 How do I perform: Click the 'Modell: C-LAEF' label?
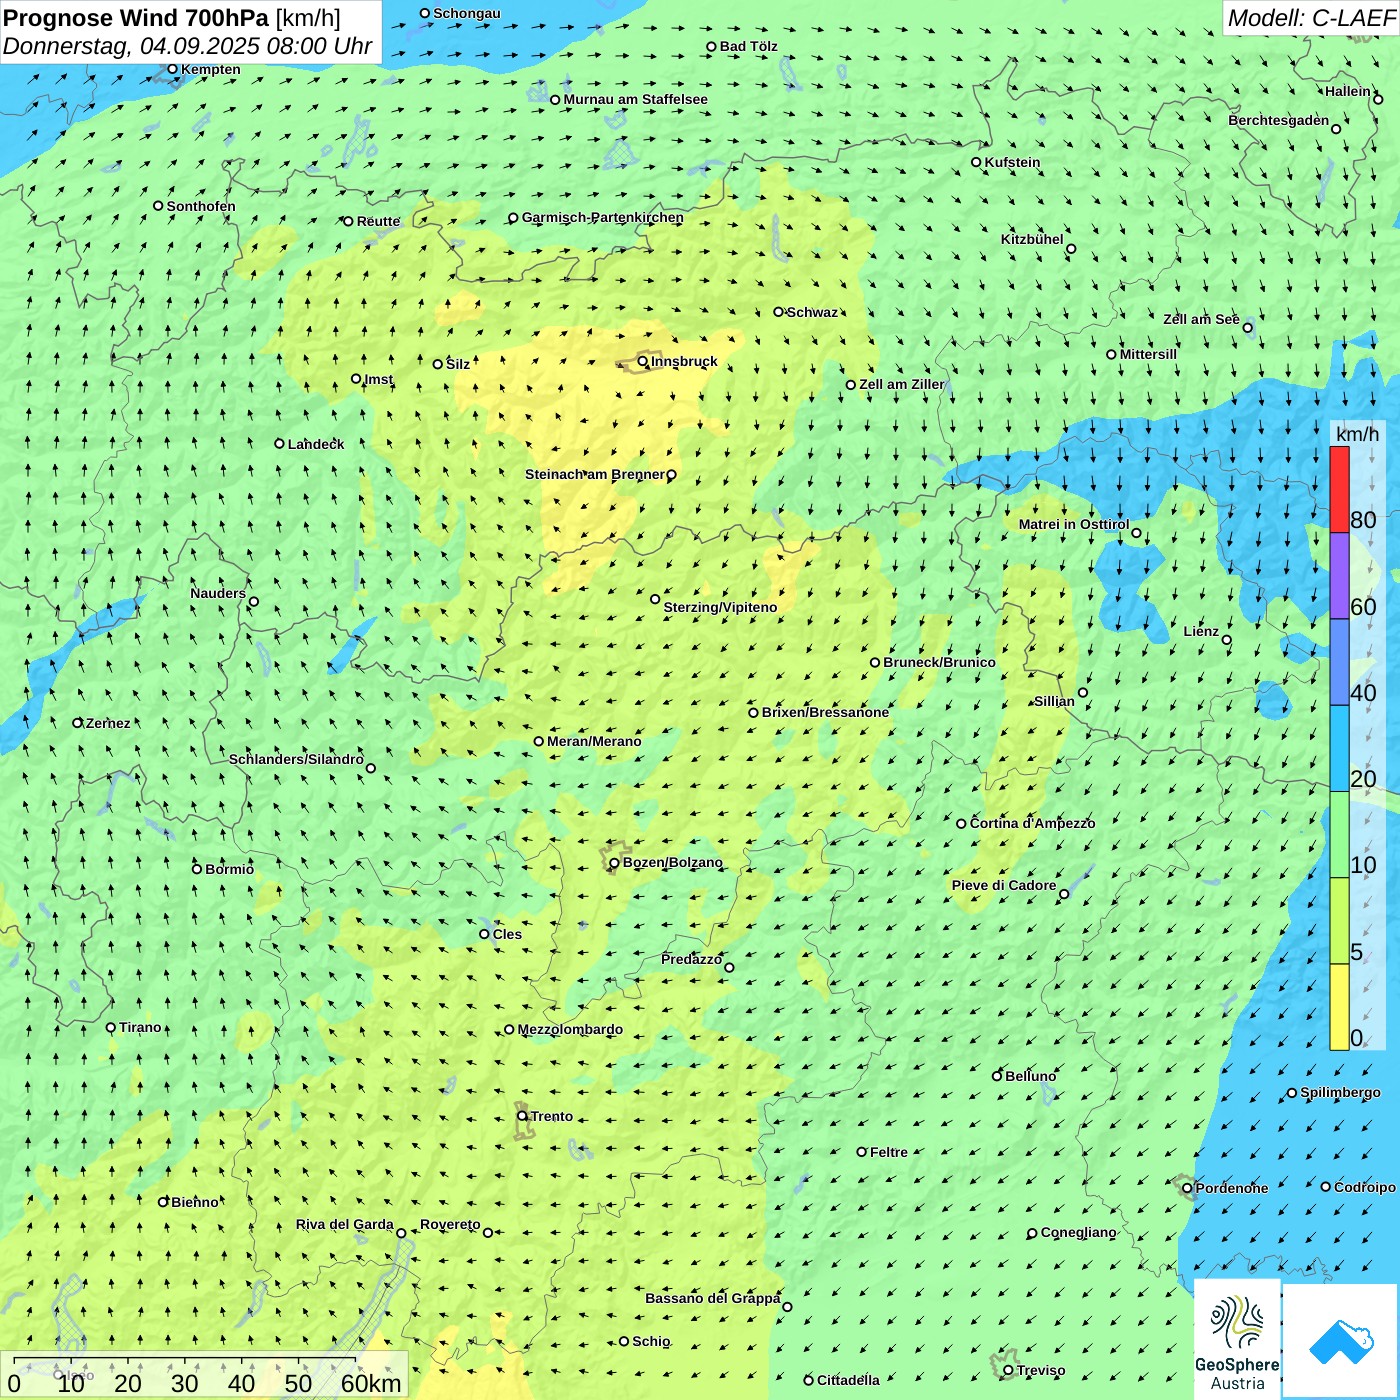[x=1310, y=18]
